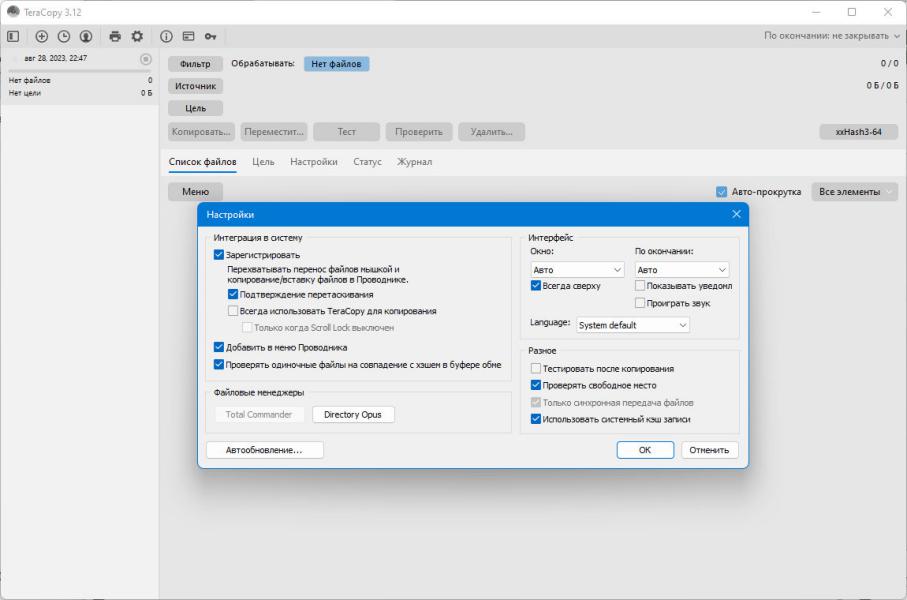Screen dimensions: 907x600
Task: Open the Окно Авто dropdown
Action: [577, 270]
